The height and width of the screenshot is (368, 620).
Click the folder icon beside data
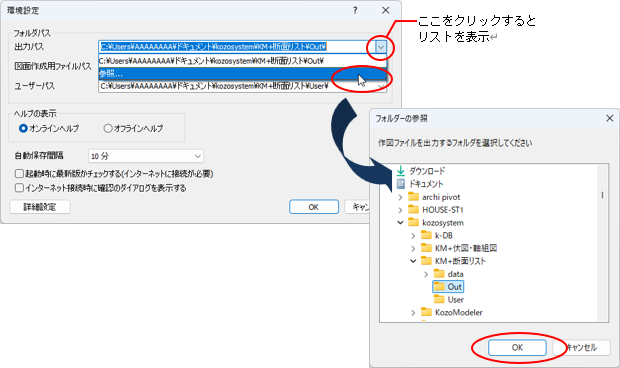click(439, 274)
